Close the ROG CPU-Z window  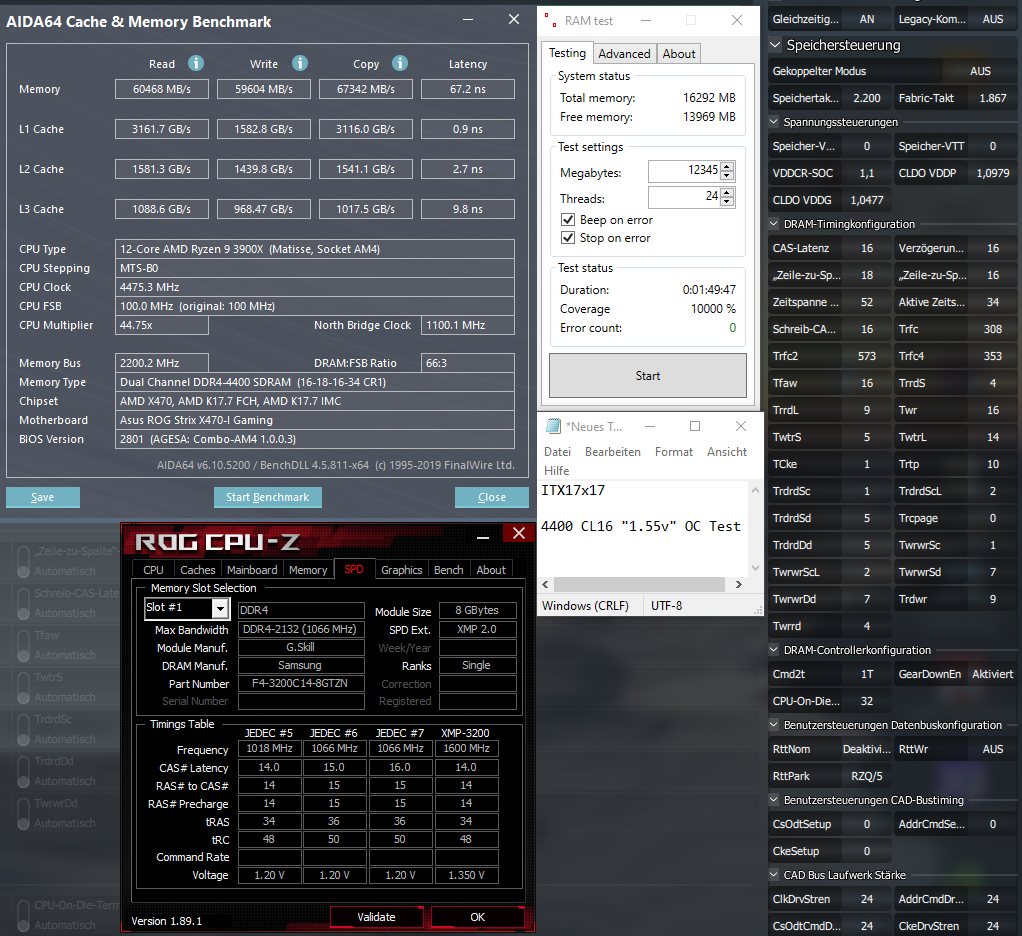[519, 533]
